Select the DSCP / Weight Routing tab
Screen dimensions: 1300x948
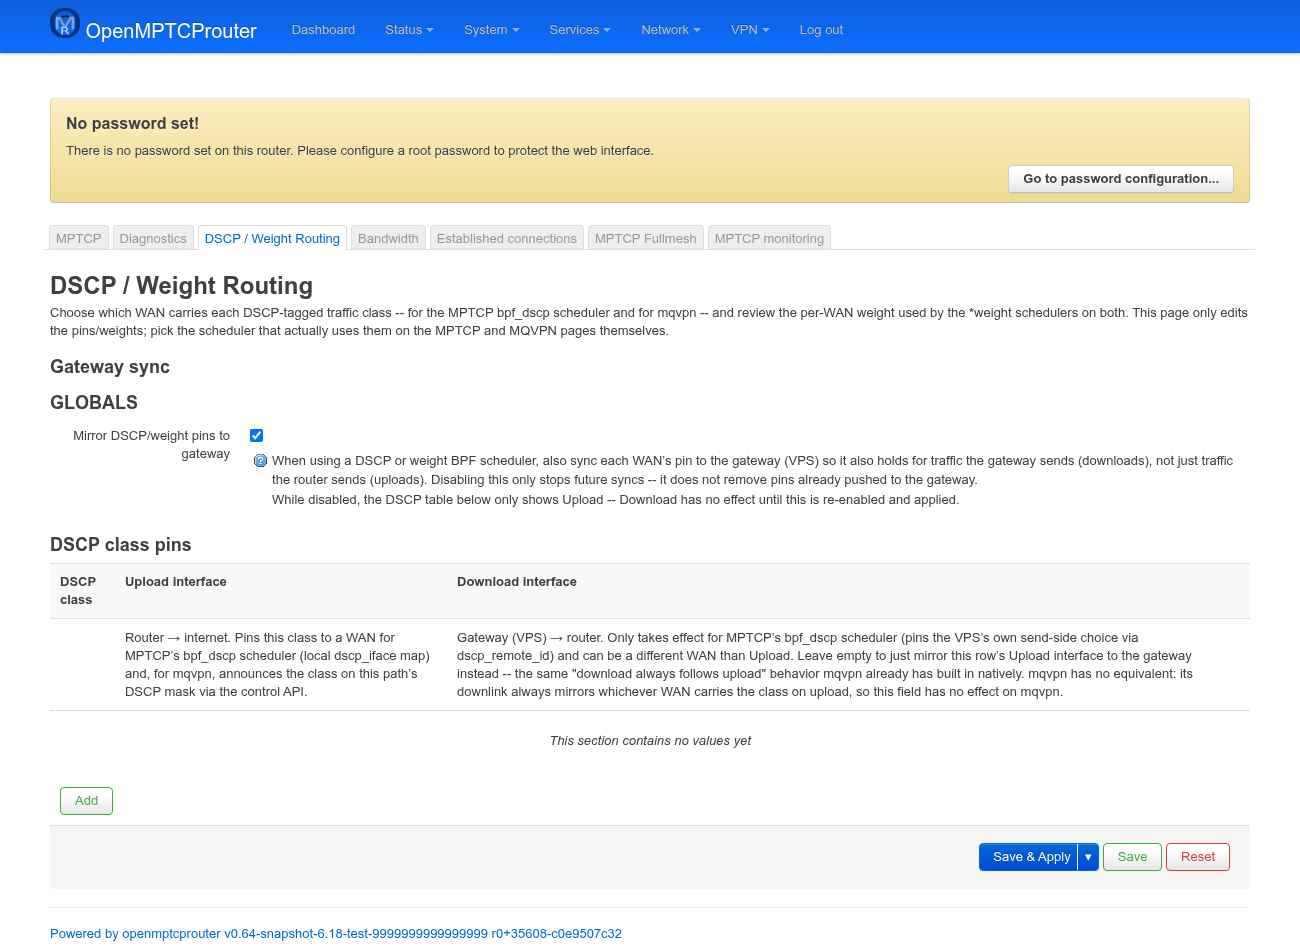click(272, 238)
